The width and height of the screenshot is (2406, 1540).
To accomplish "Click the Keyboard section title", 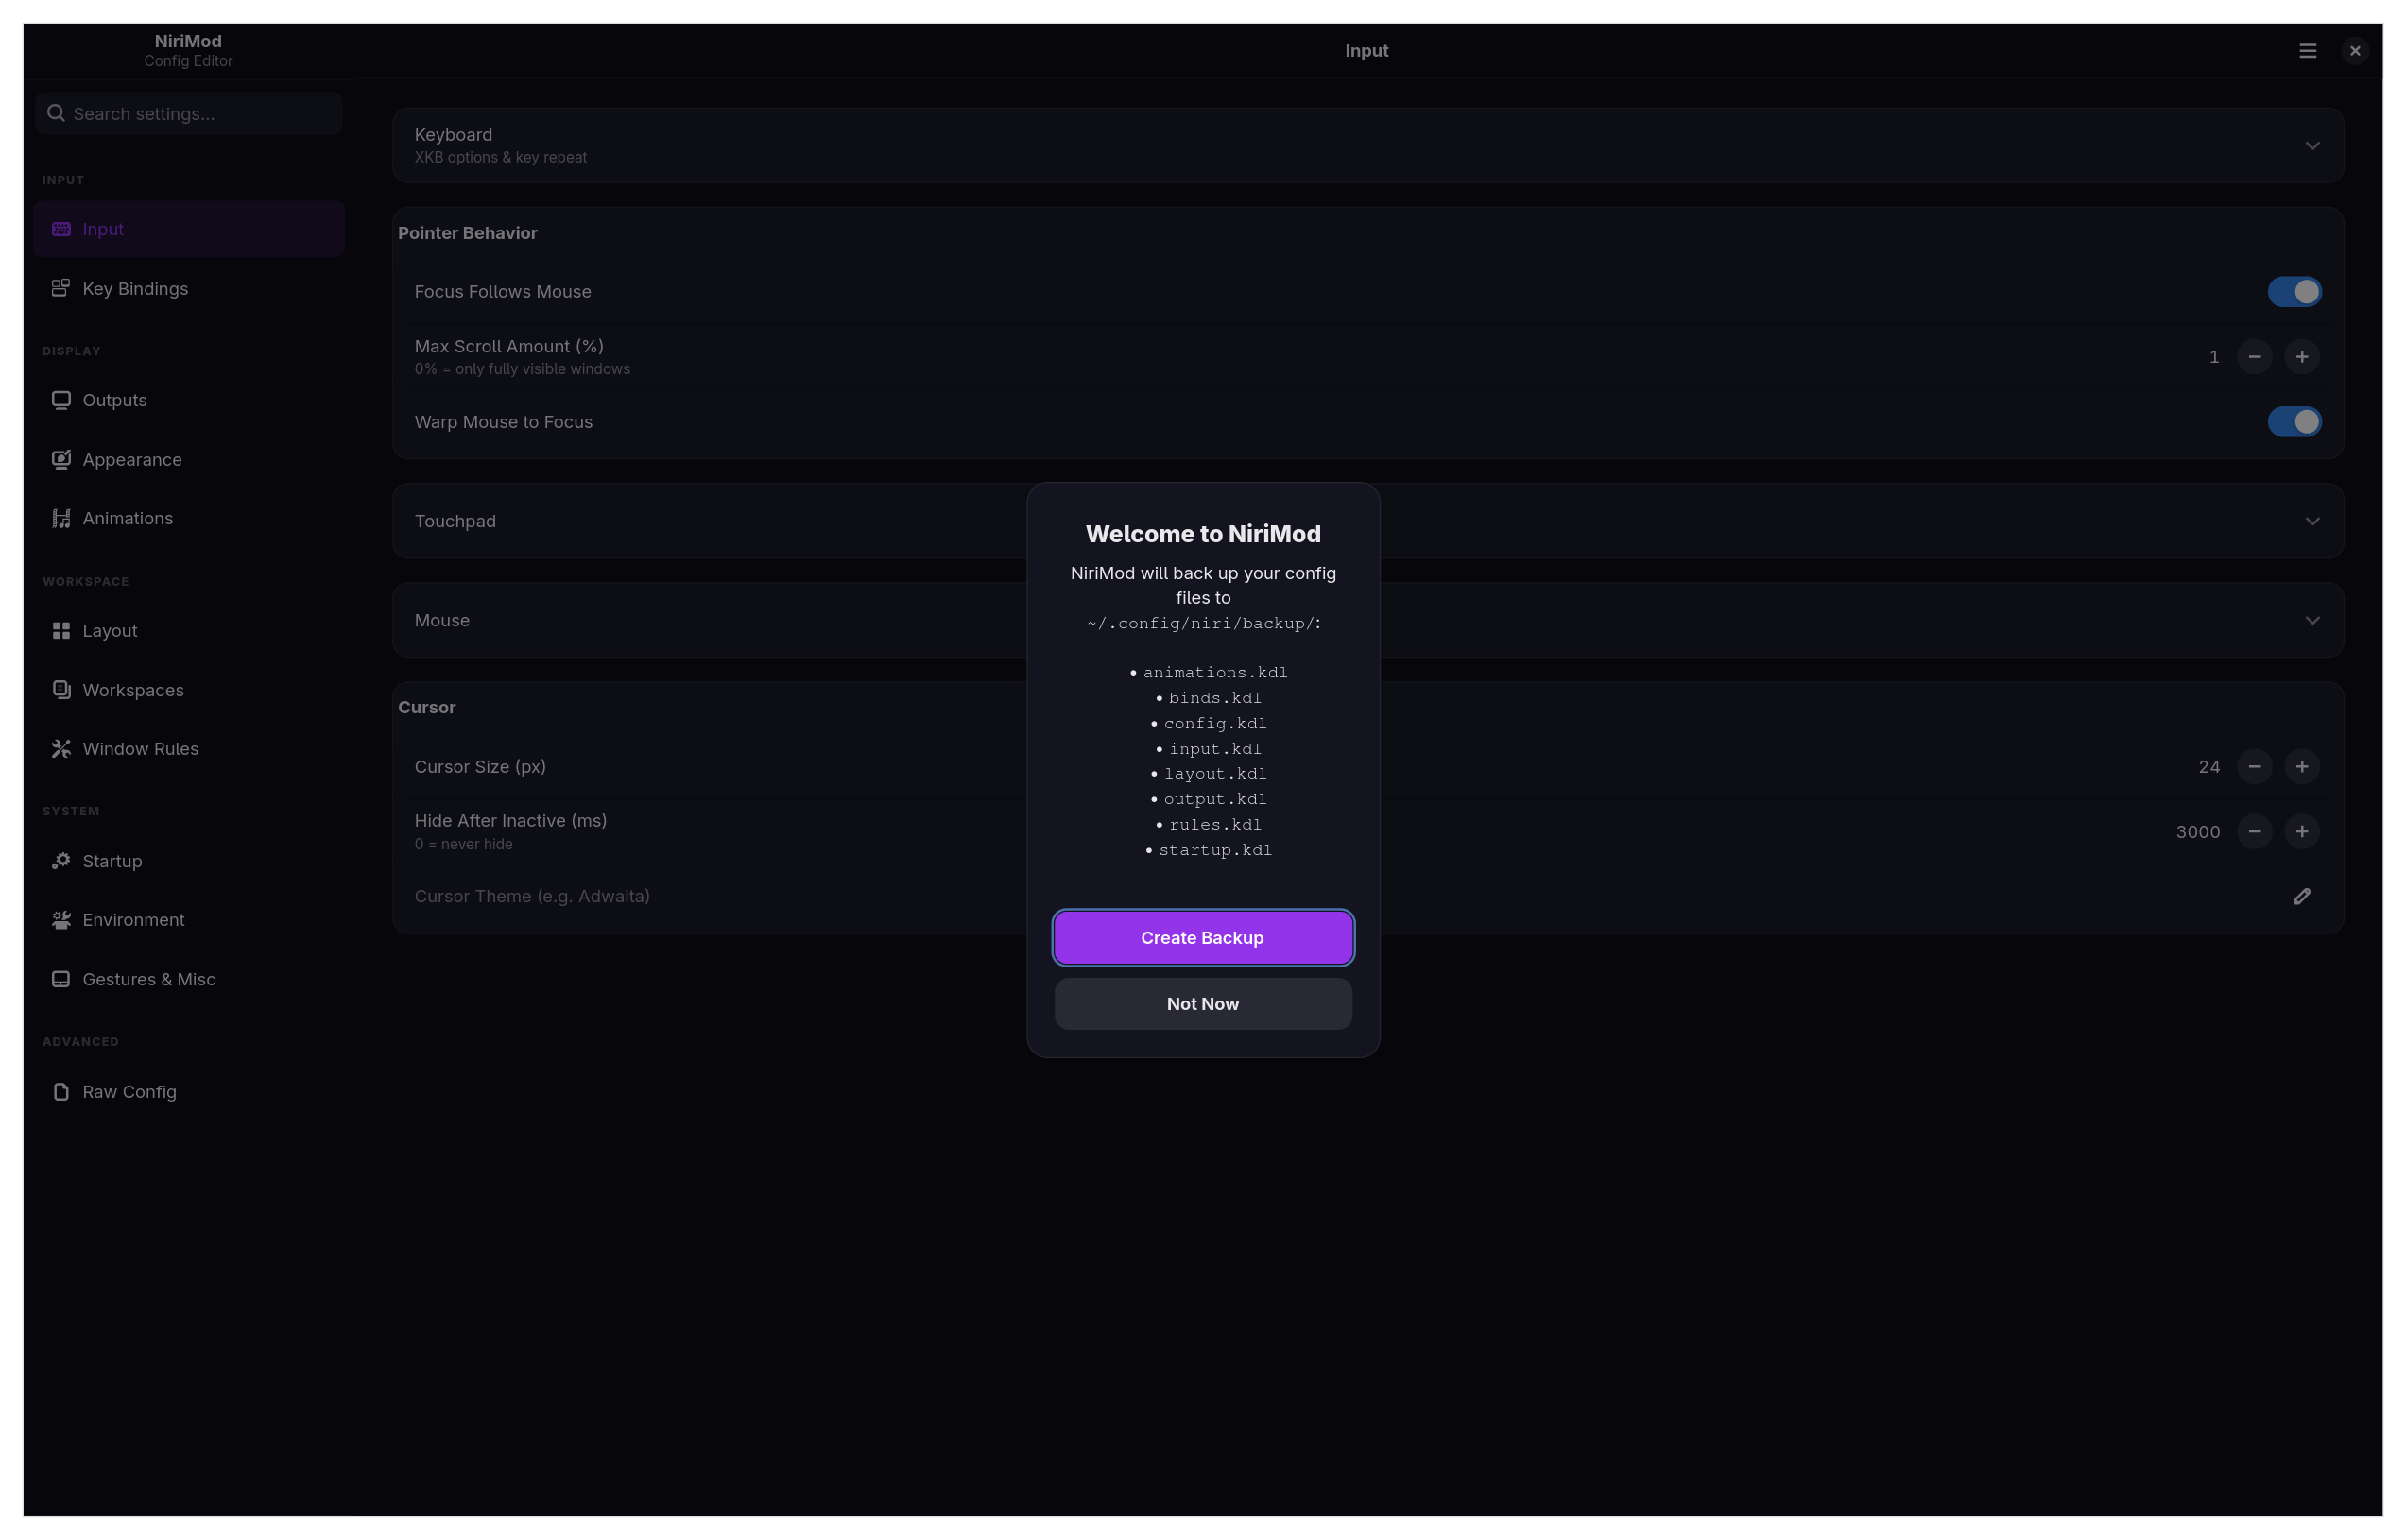I will point(453,134).
